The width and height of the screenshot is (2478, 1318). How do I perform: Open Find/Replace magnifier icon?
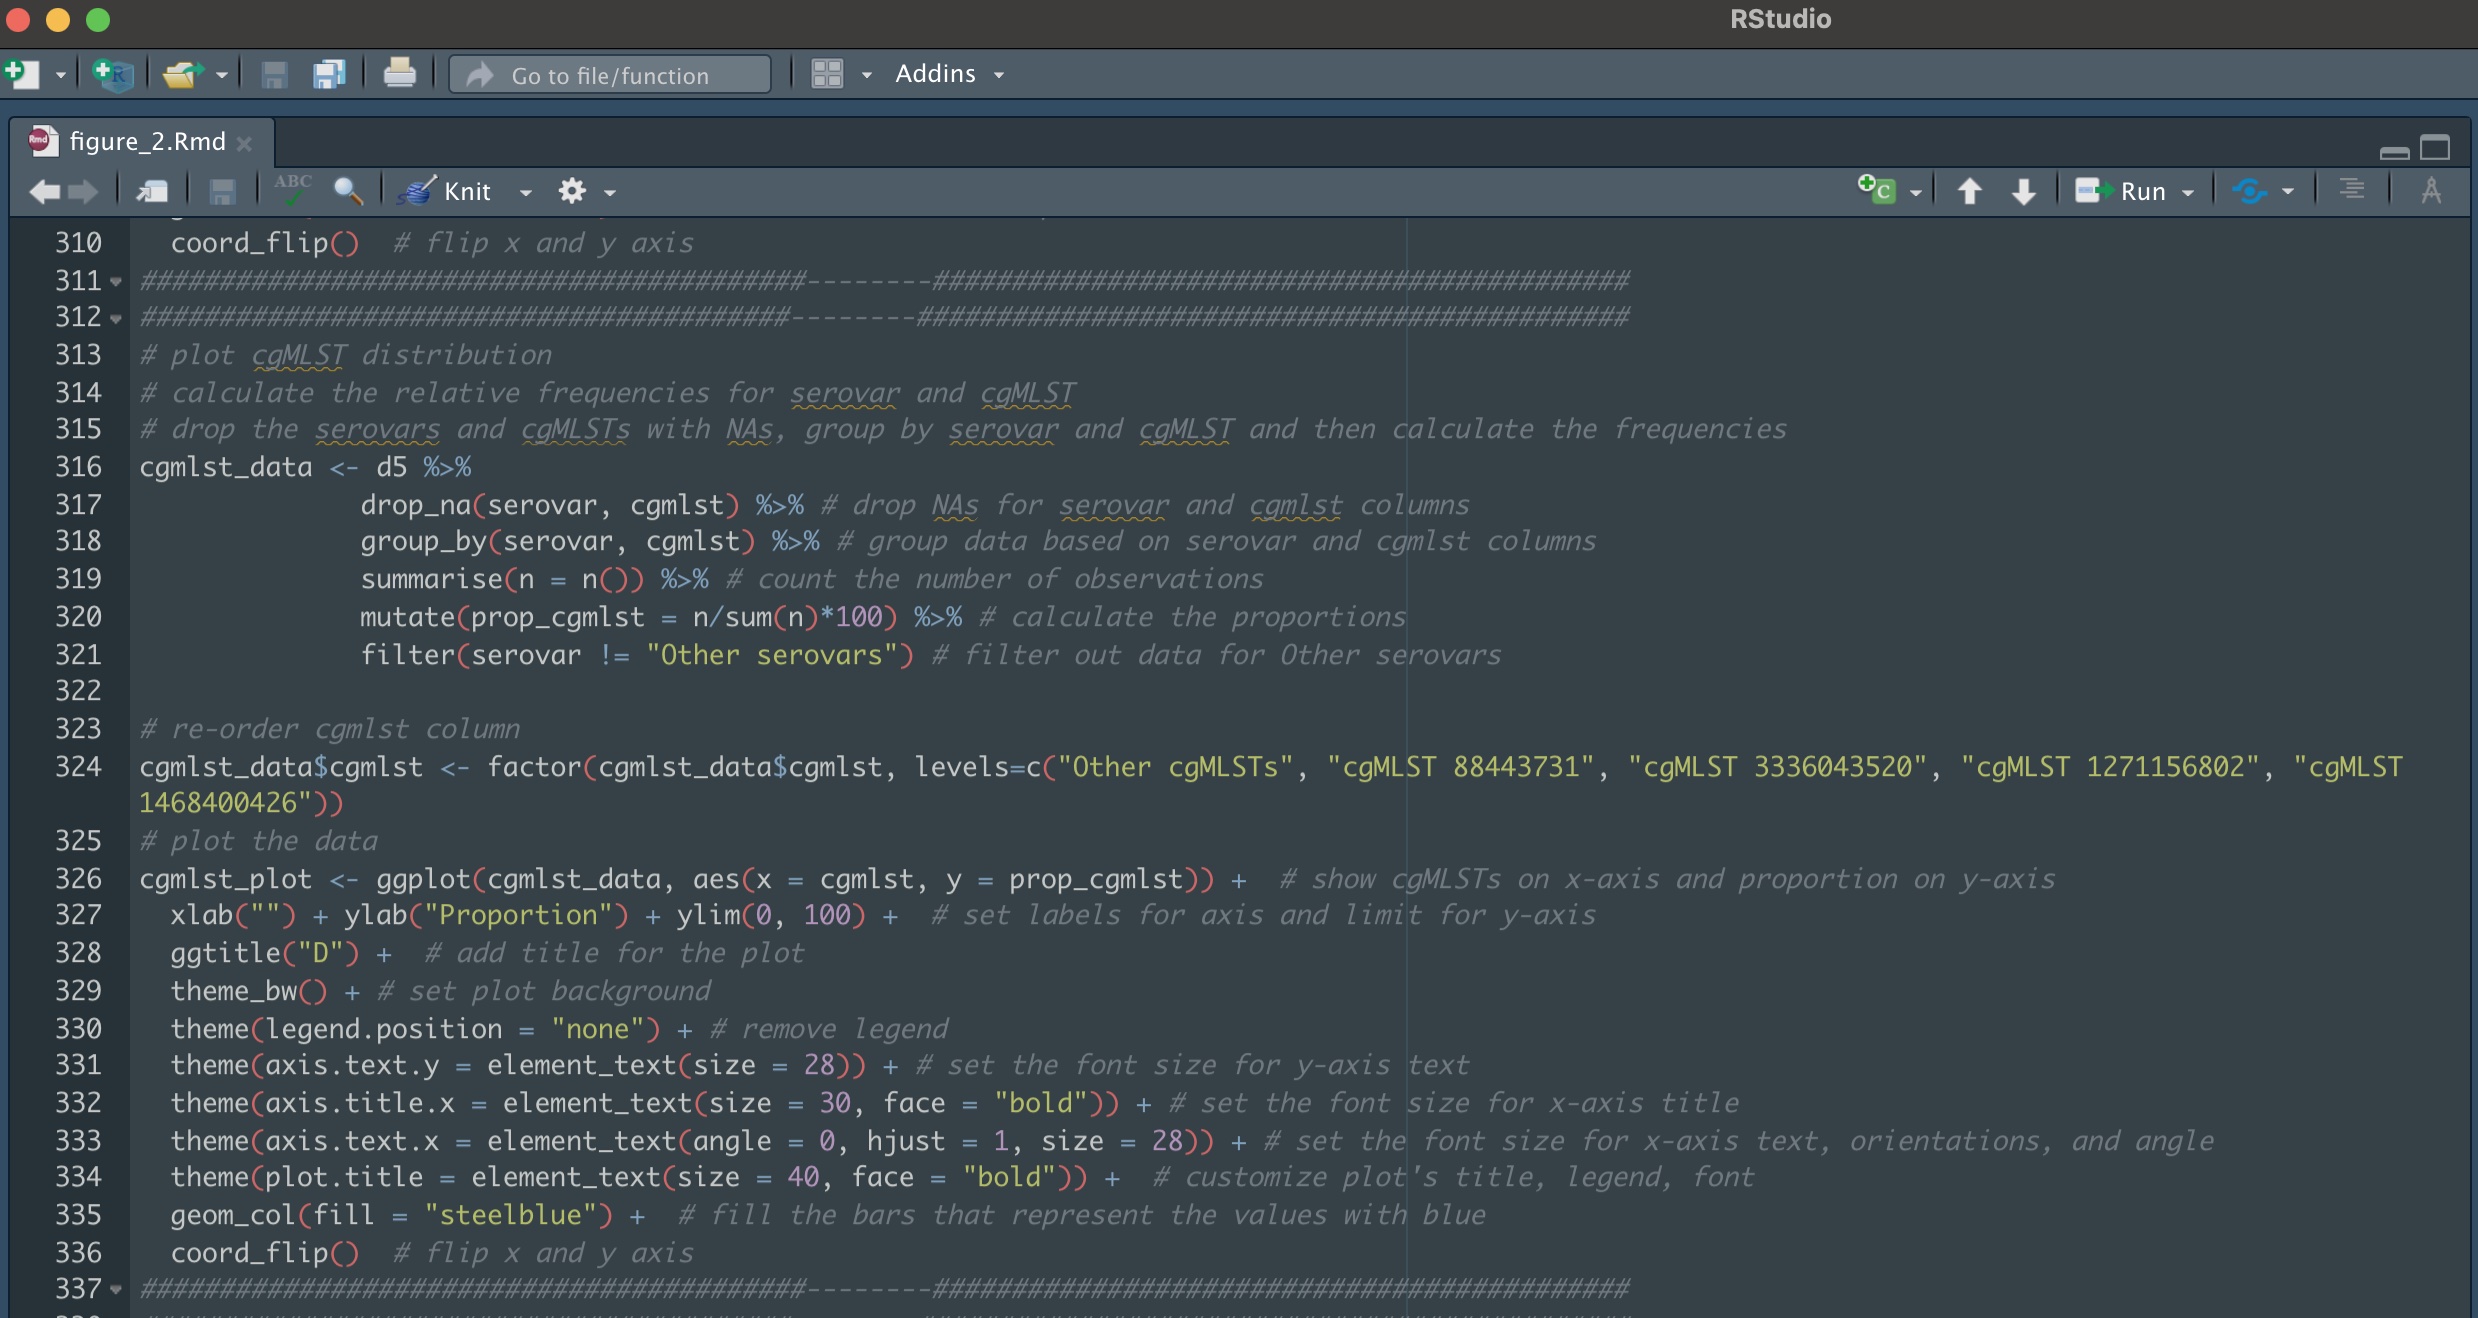click(347, 190)
